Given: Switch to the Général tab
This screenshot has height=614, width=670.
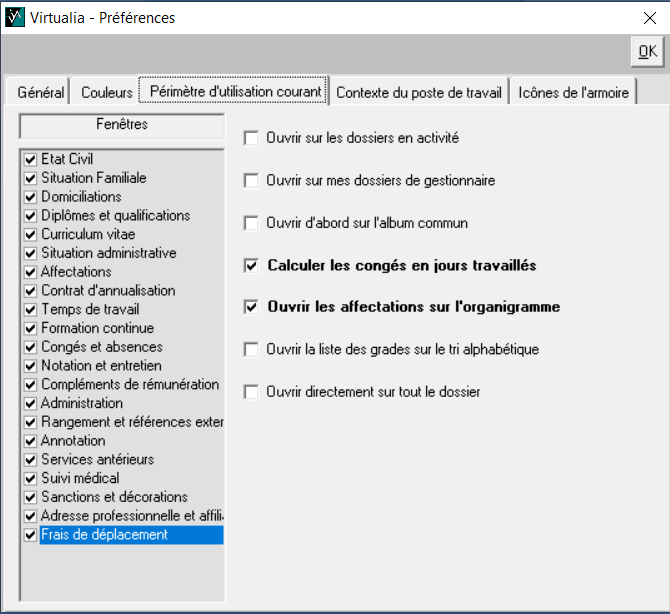Looking at the screenshot, I should click(x=41, y=92).
